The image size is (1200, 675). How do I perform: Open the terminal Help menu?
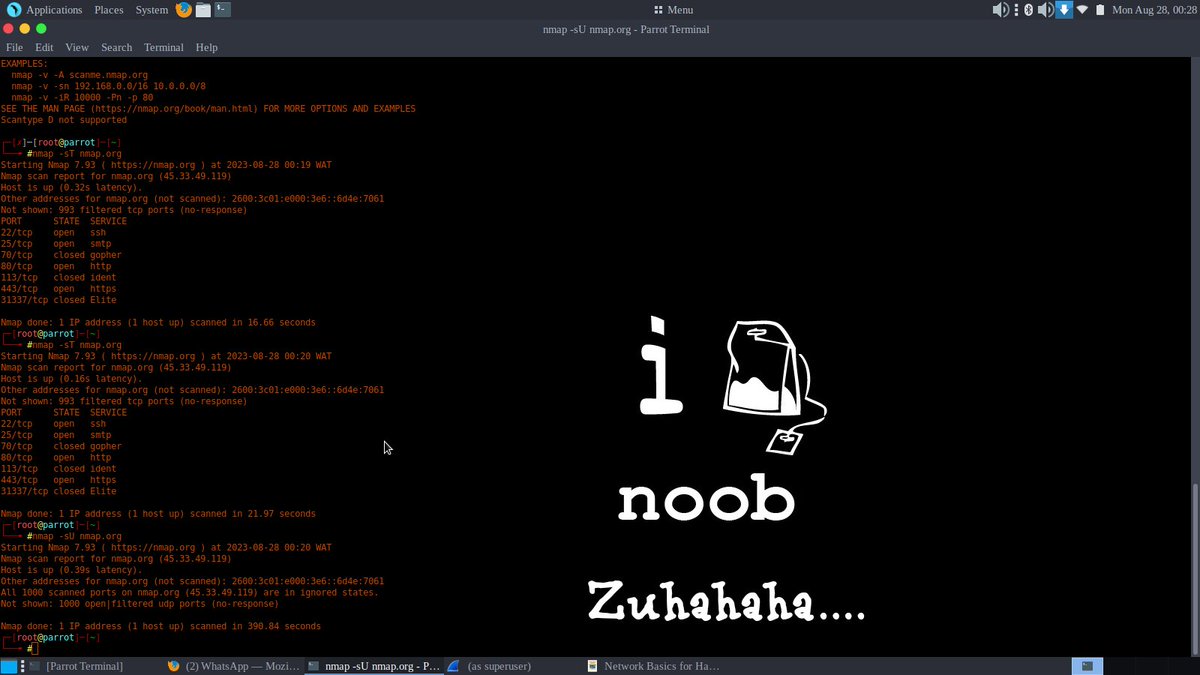pos(206,47)
